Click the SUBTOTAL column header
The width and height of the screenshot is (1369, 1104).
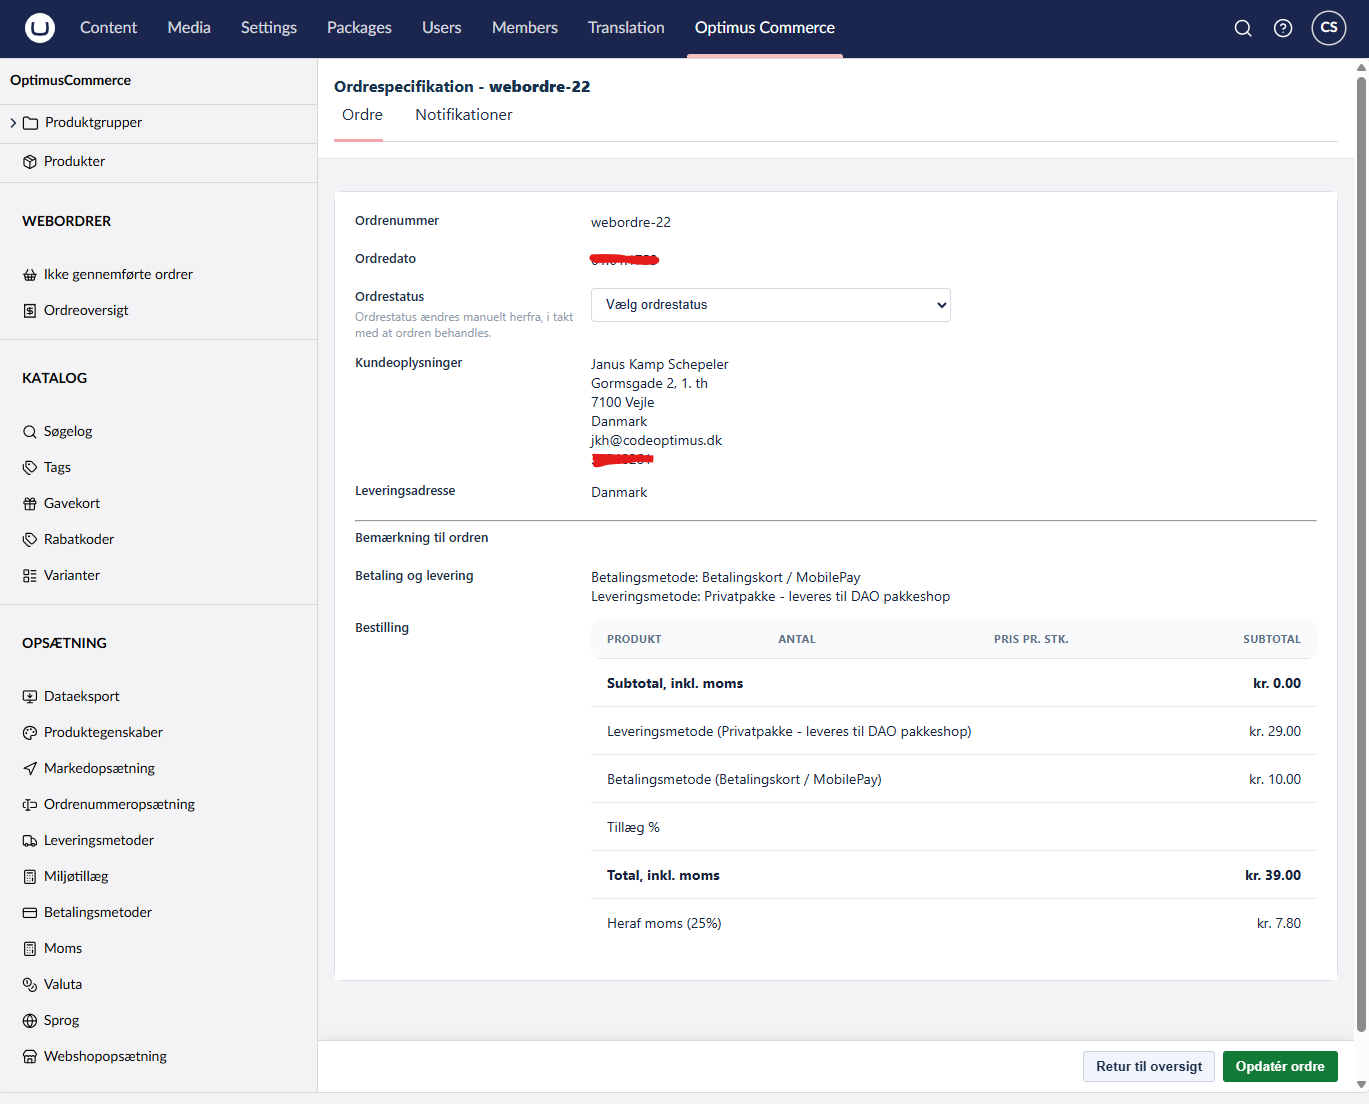click(x=1272, y=640)
